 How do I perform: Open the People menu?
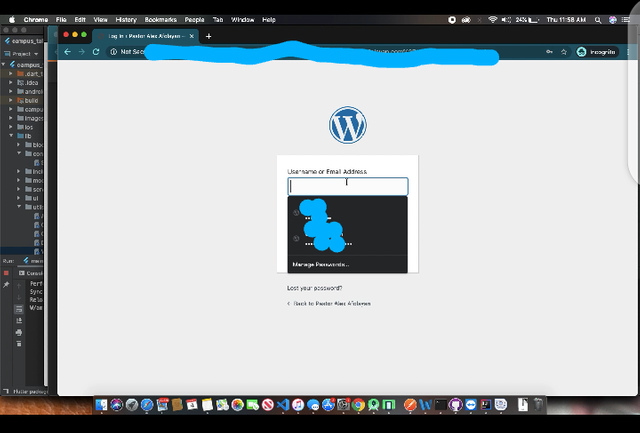point(194,20)
